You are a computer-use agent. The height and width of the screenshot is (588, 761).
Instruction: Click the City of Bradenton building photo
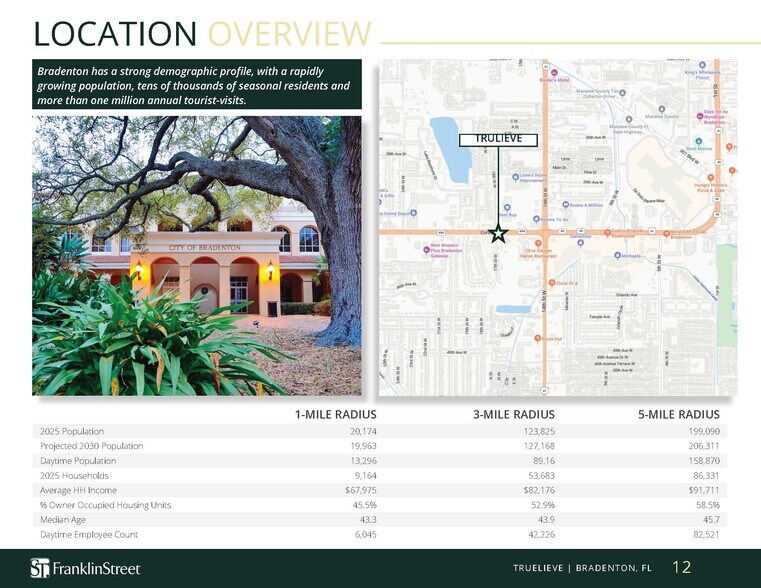(x=197, y=256)
